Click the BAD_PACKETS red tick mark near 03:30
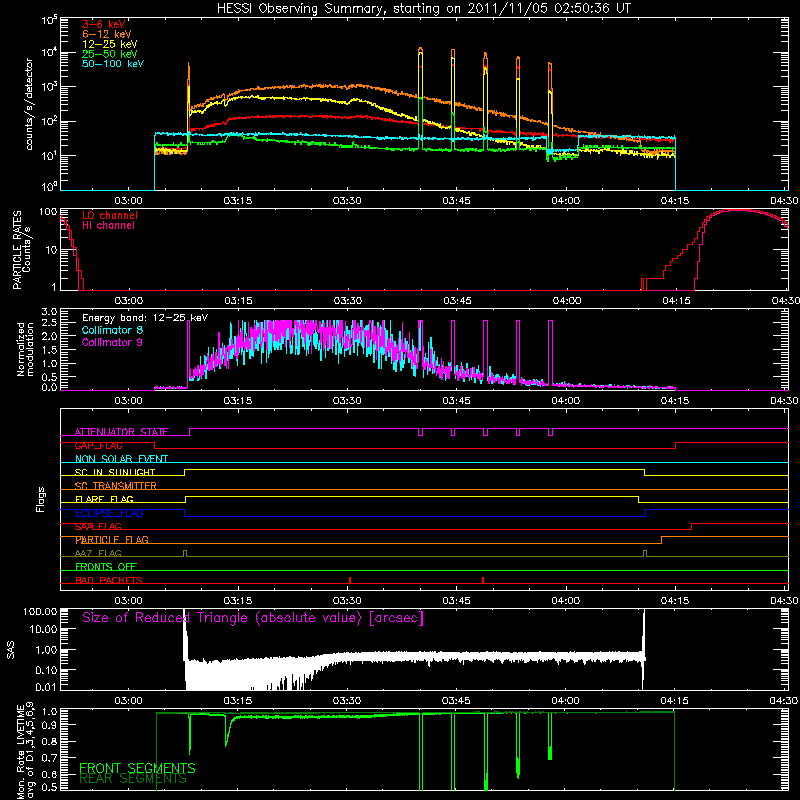Image resolution: width=800 pixels, height=800 pixels. (x=349, y=580)
